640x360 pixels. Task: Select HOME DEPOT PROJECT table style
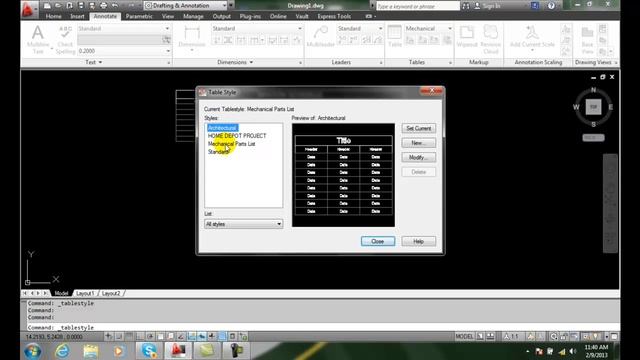tap(237, 136)
